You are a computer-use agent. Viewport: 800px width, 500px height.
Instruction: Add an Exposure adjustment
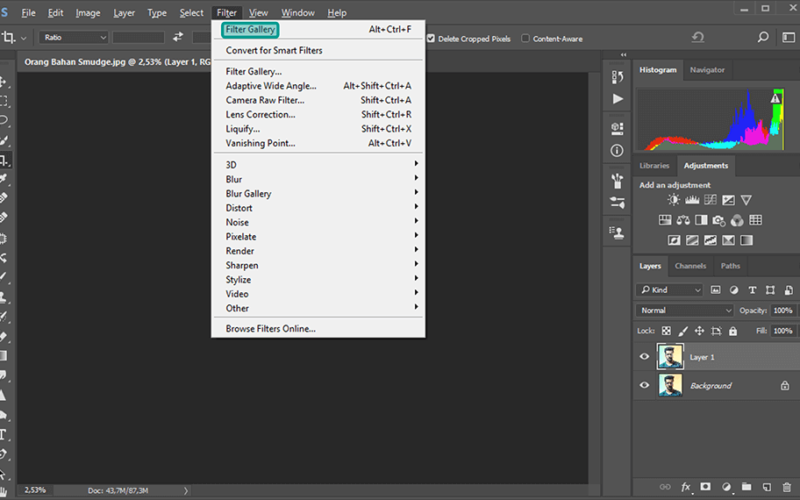(729, 200)
